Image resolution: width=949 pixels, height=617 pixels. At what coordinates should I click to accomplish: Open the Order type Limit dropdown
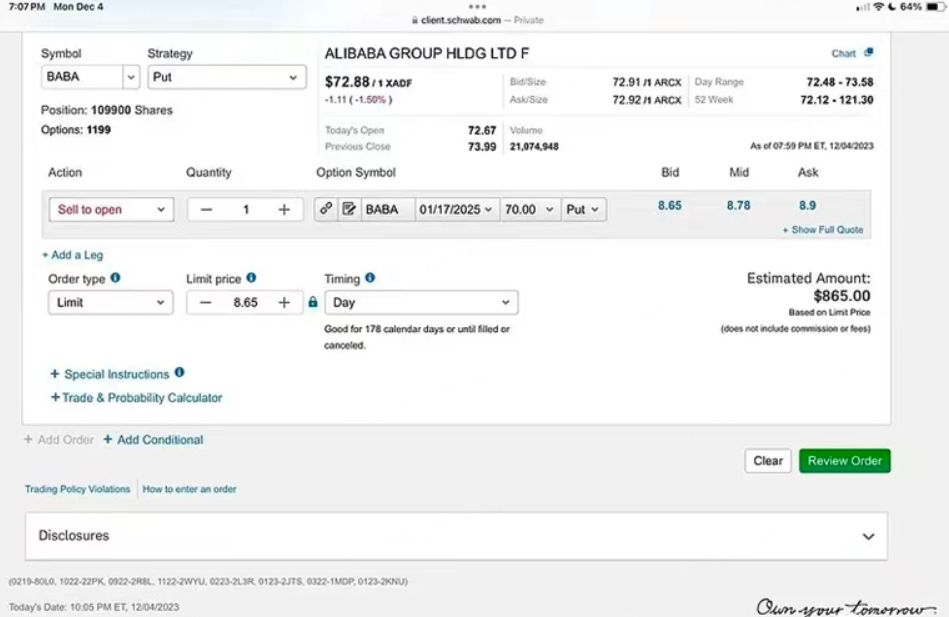(x=110, y=302)
